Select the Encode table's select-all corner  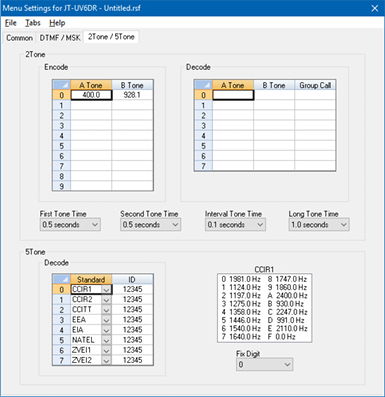pyautogui.click(x=61, y=85)
